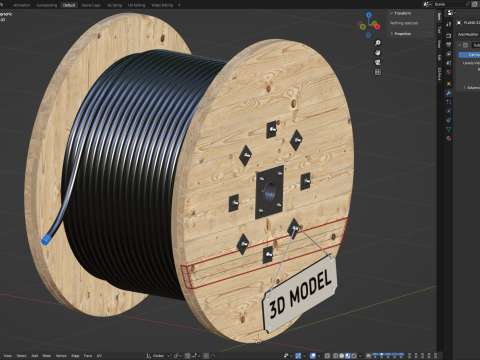
Task: Open the Global transform orientation dropdown
Action: [x=158, y=356]
